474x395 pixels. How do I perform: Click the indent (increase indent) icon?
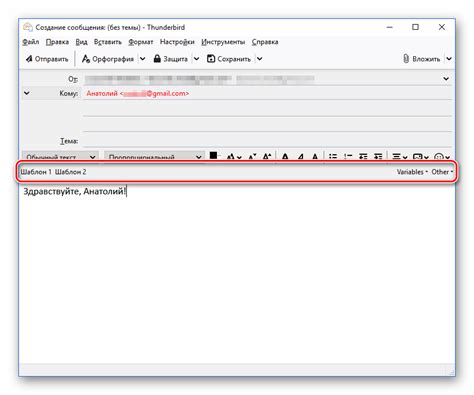tap(378, 156)
